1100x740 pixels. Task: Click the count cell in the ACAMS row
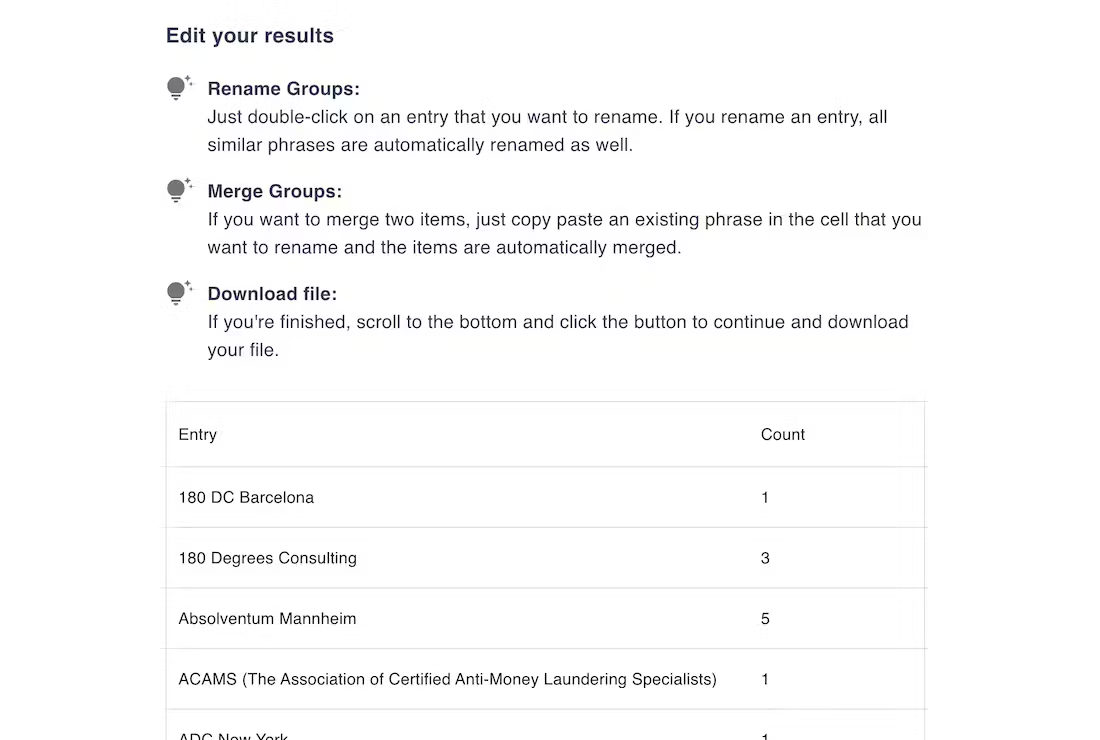click(765, 680)
